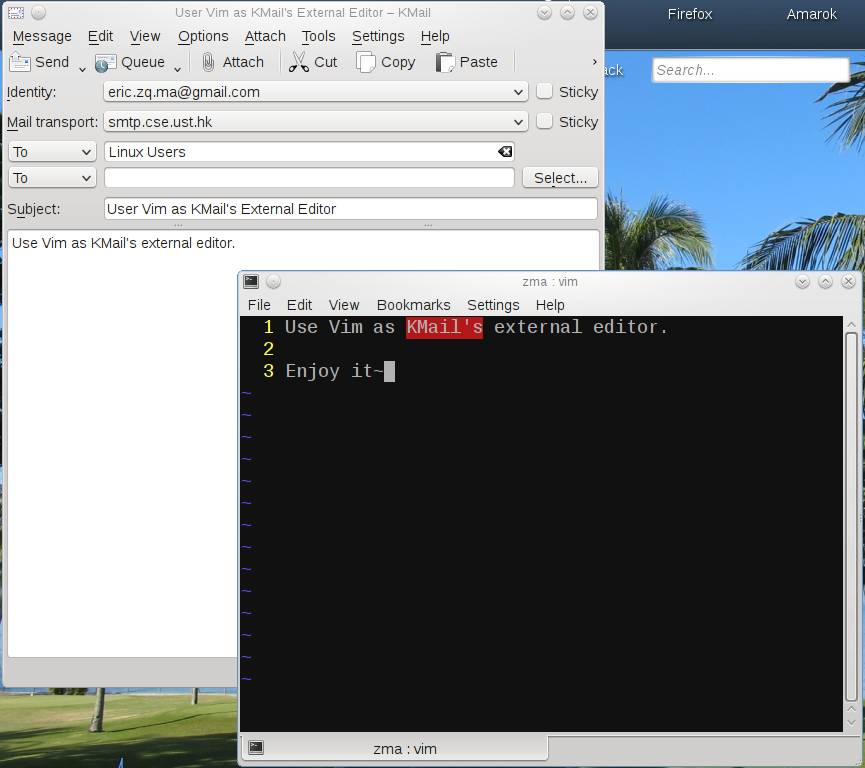Click terminal icon on zma : vim tab
This screenshot has width=865, height=768.
click(x=256, y=748)
